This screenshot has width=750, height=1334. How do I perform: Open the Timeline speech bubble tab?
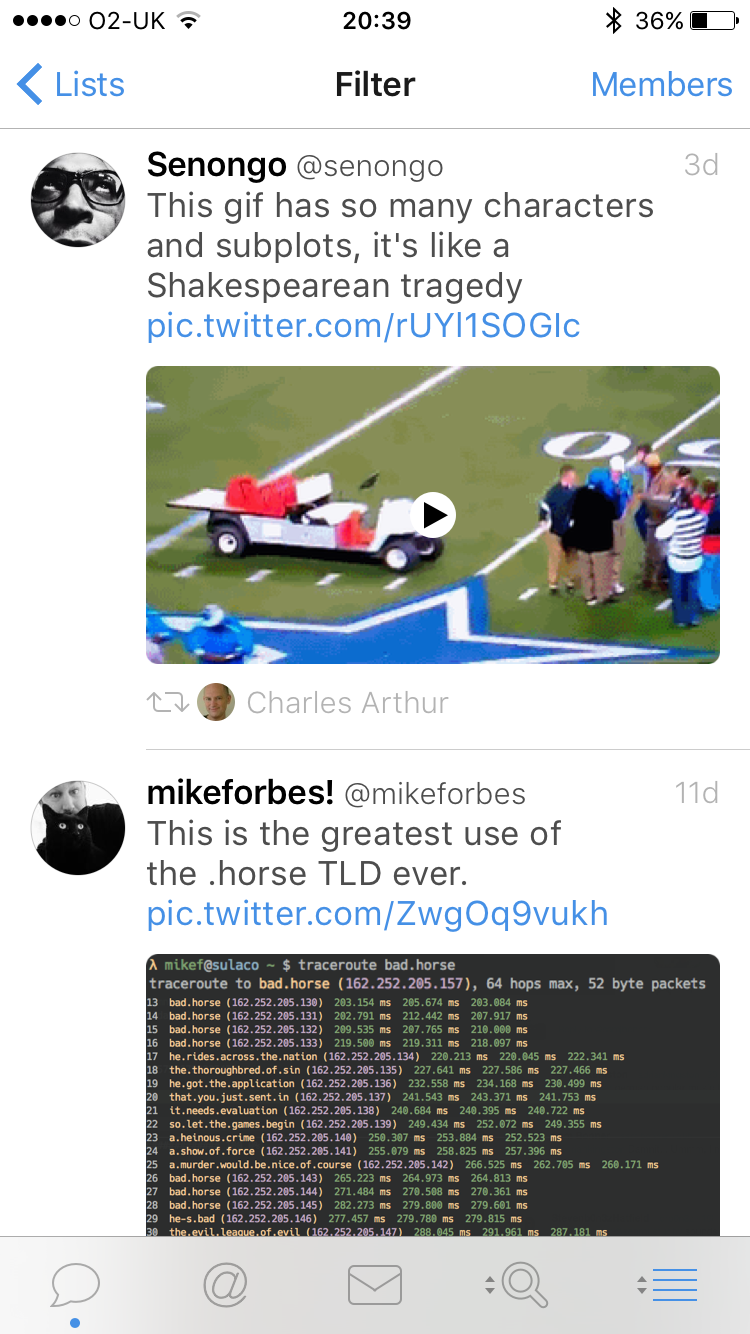pyautogui.click(x=75, y=1285)
